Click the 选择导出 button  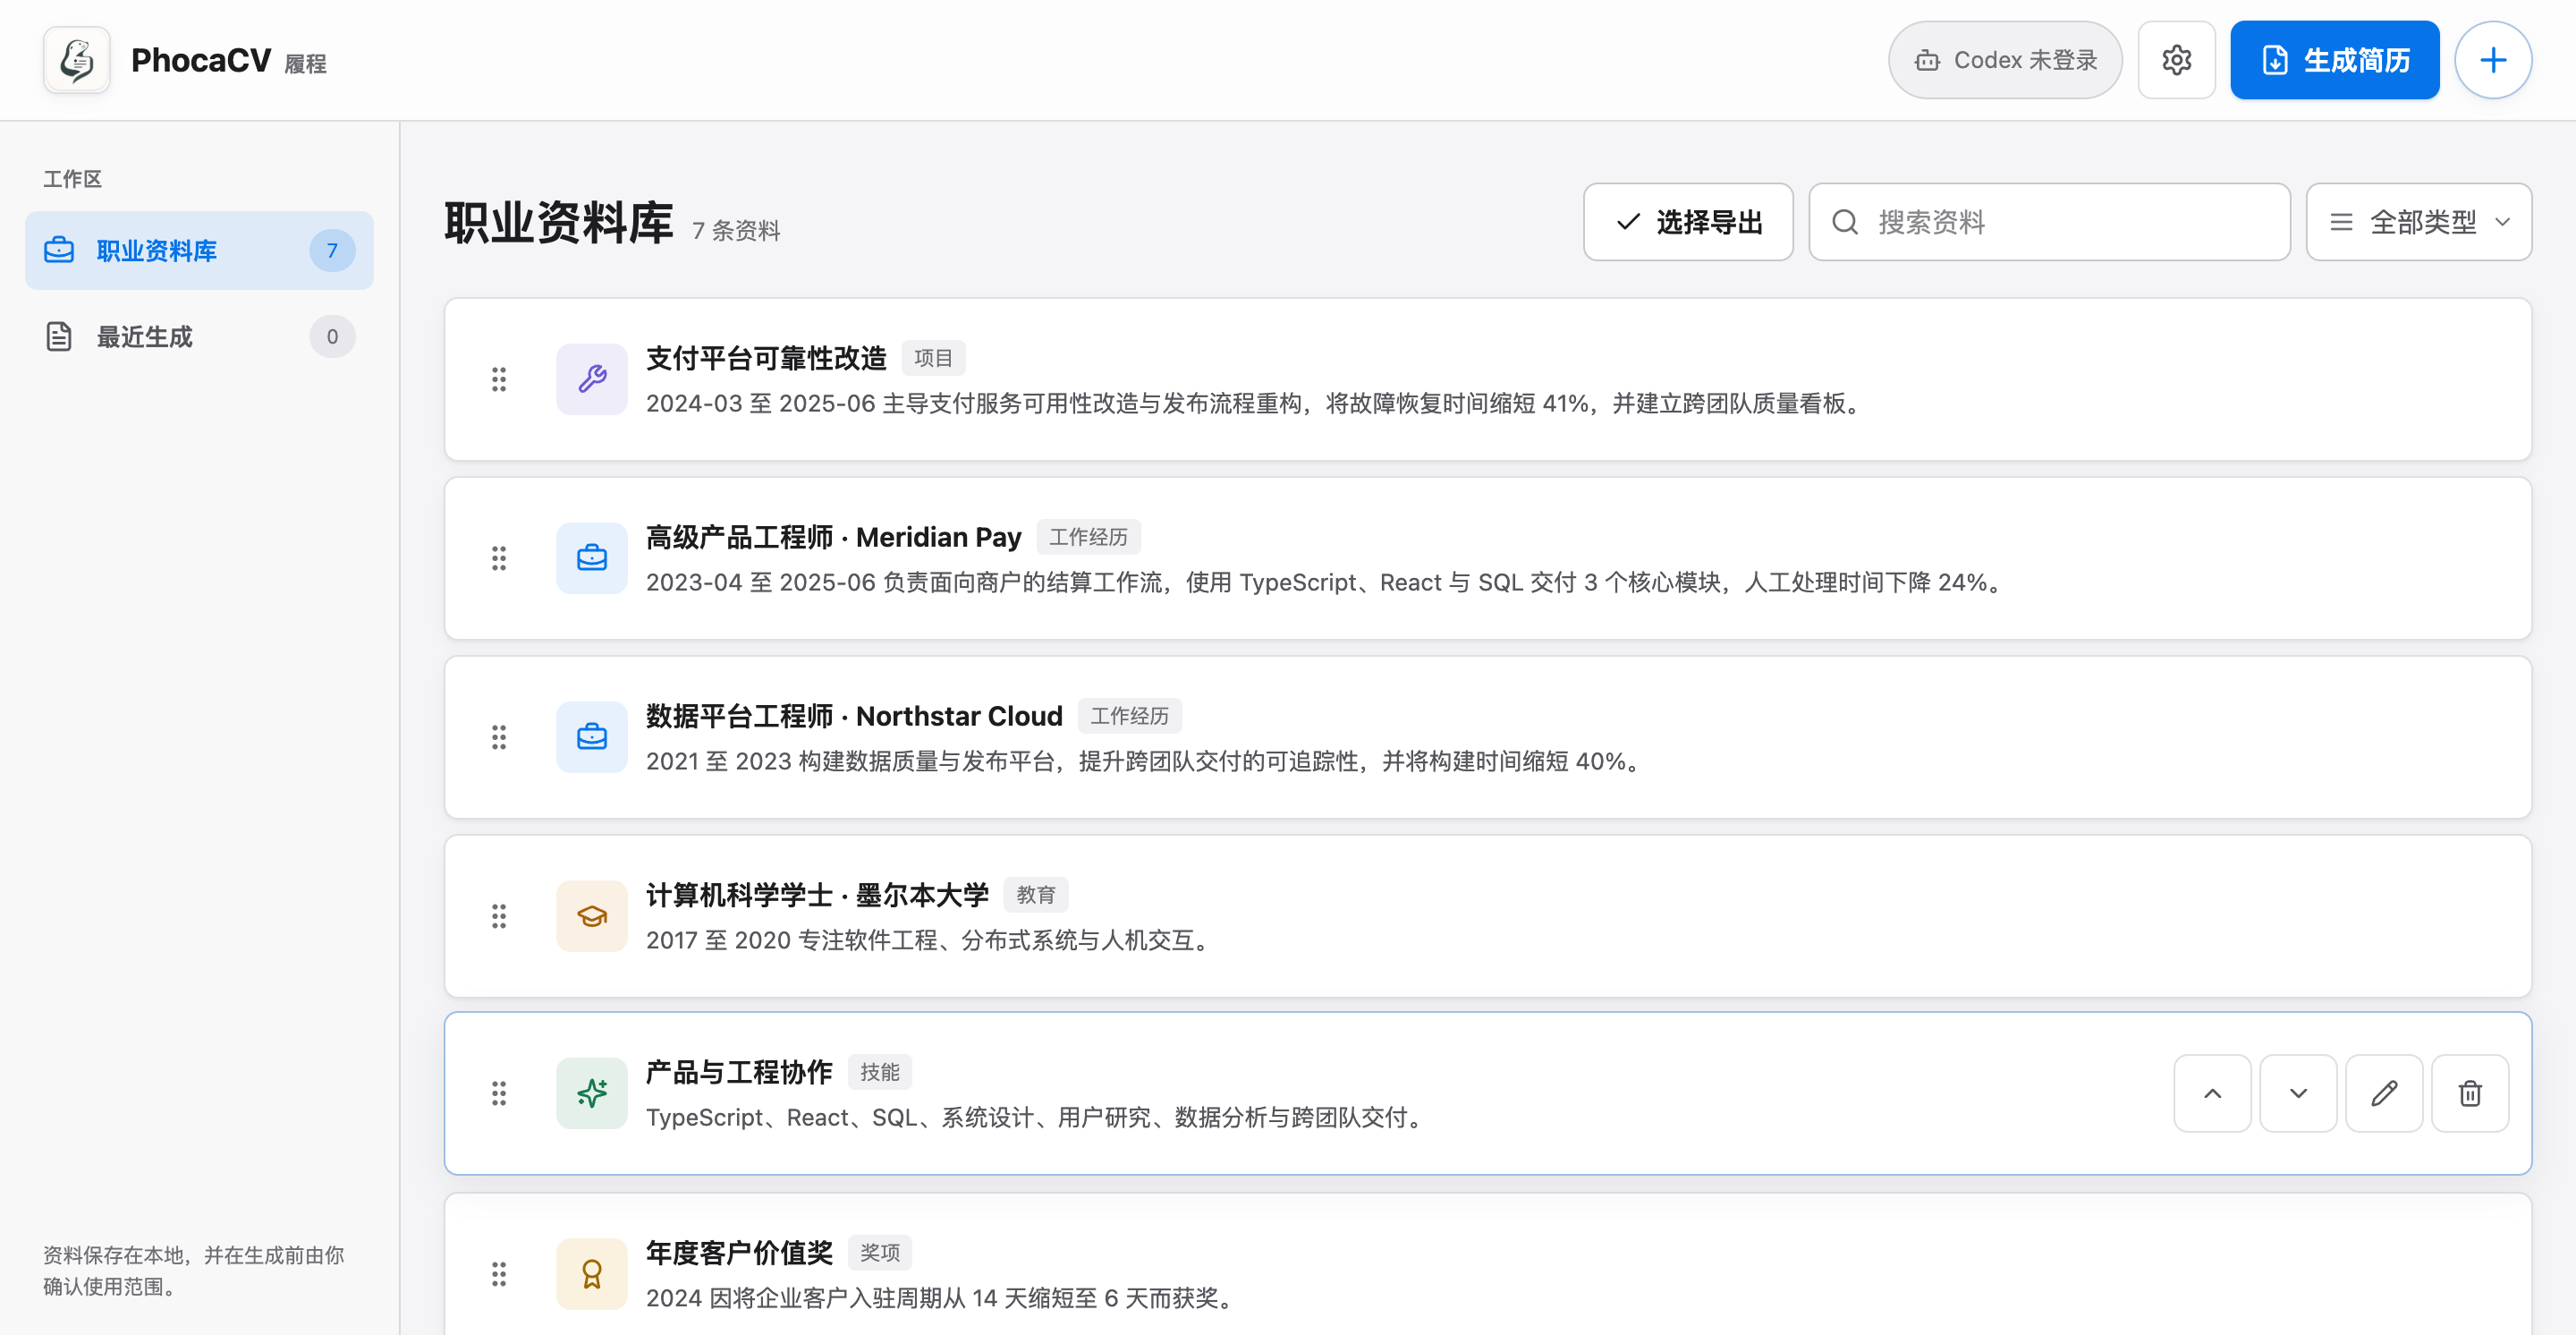click(x=1688, y=222)
